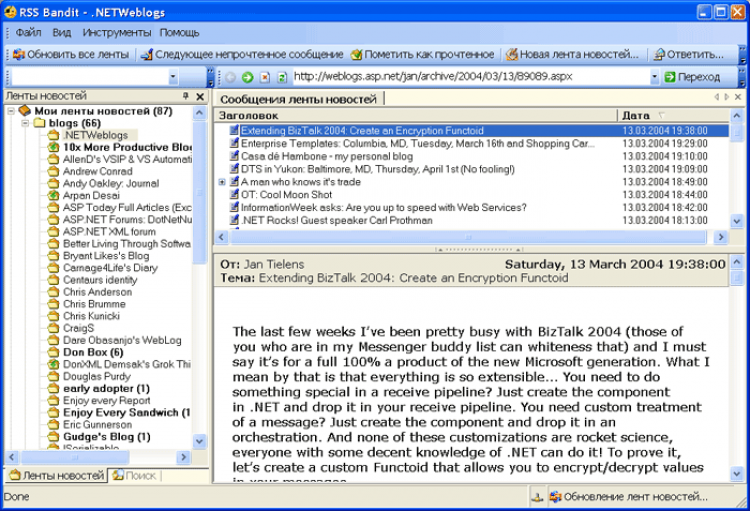Image resolution: width=750 pixels, height=511 pixels.
Task: Click the Переход go button
Action: pyautogui.click(x=692, y=77)
